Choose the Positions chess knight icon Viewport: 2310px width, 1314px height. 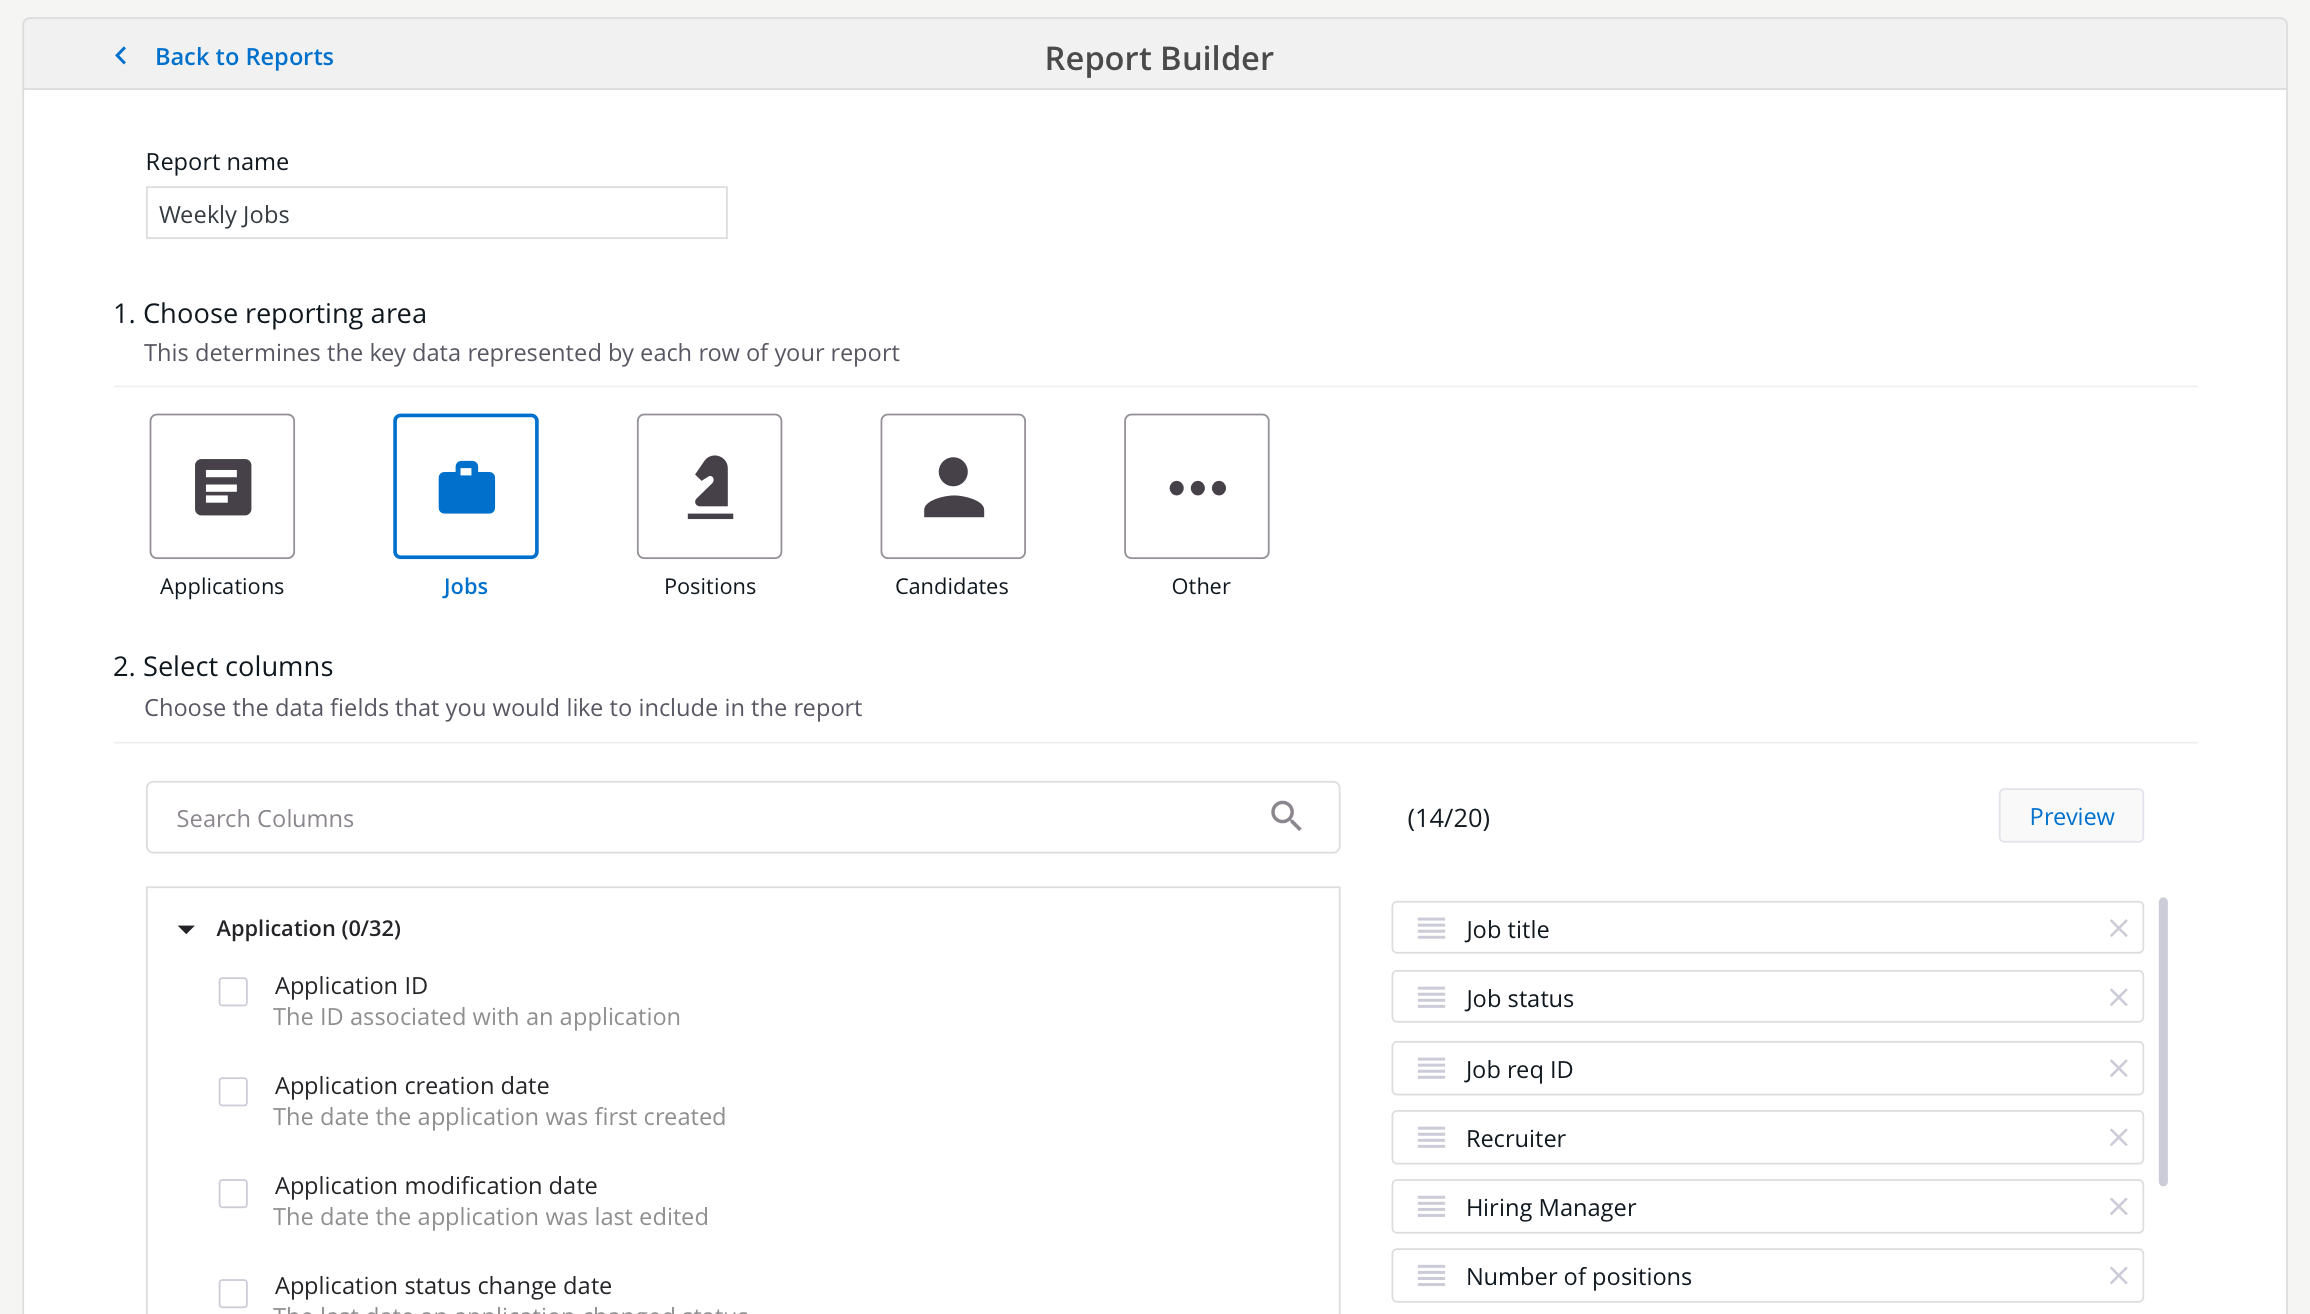coord(710,486)
